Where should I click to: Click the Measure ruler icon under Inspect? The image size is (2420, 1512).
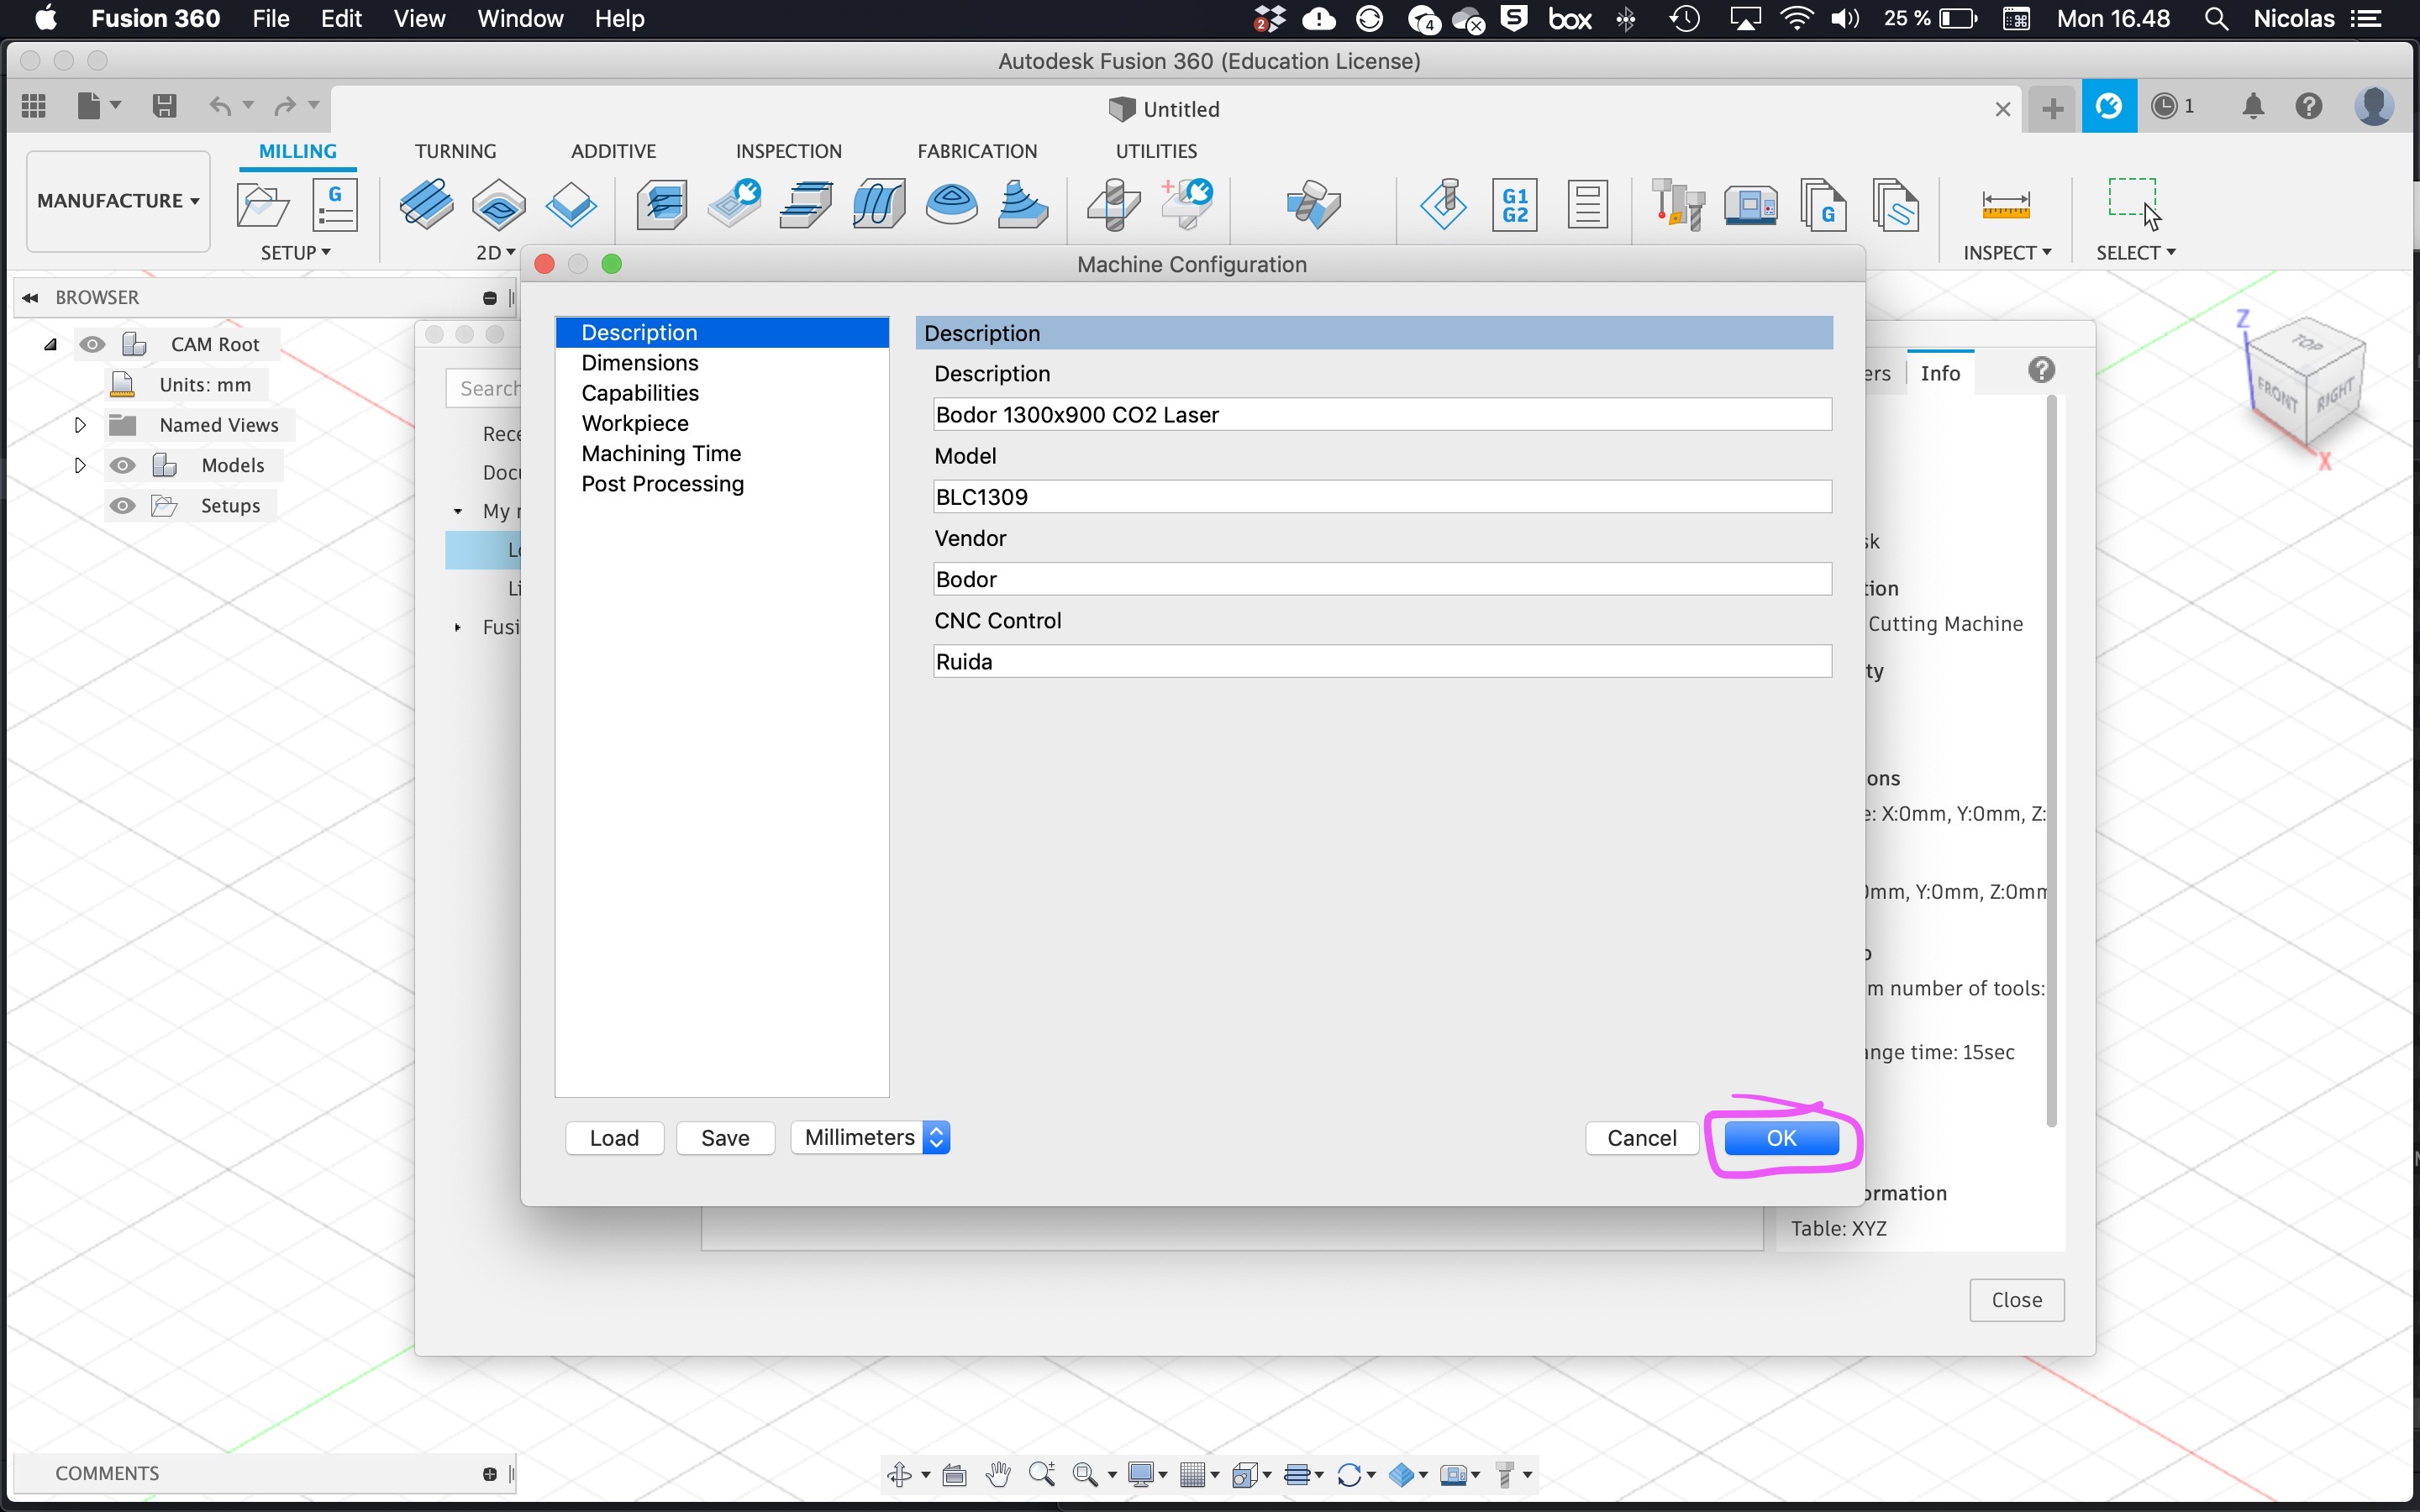pos(2005,205)
